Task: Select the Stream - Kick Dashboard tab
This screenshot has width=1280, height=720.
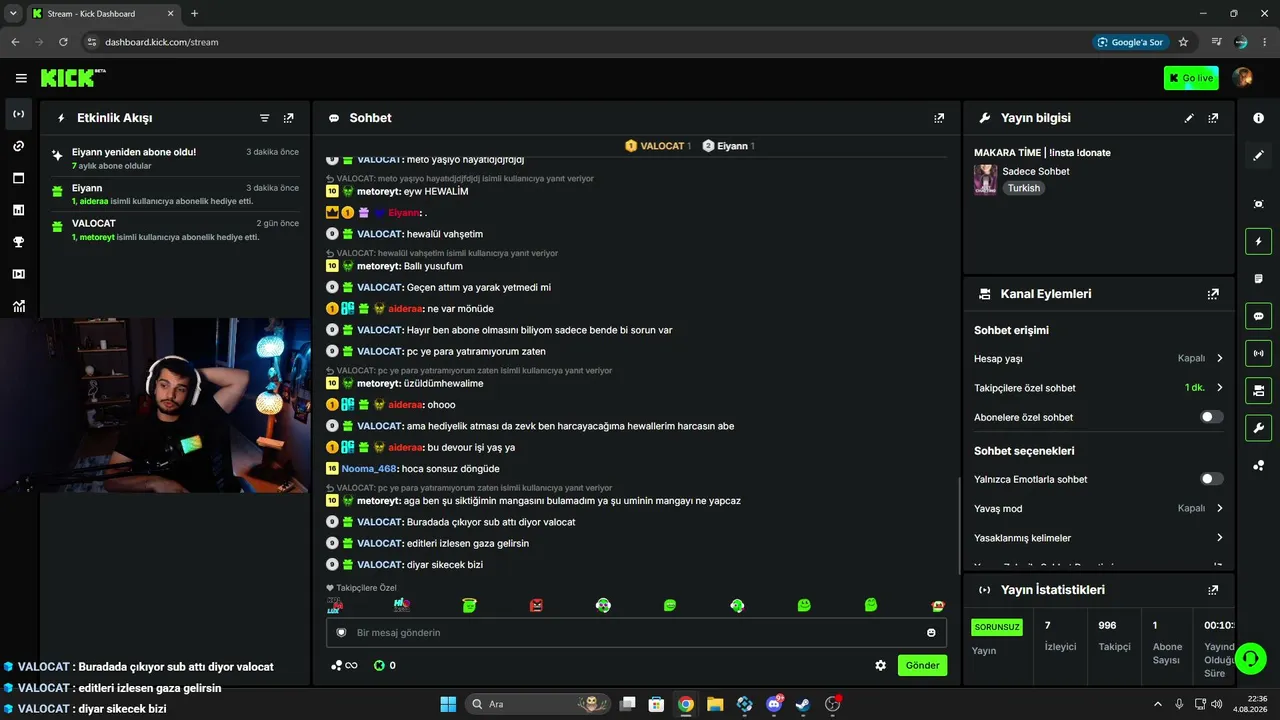Action: 101,14
